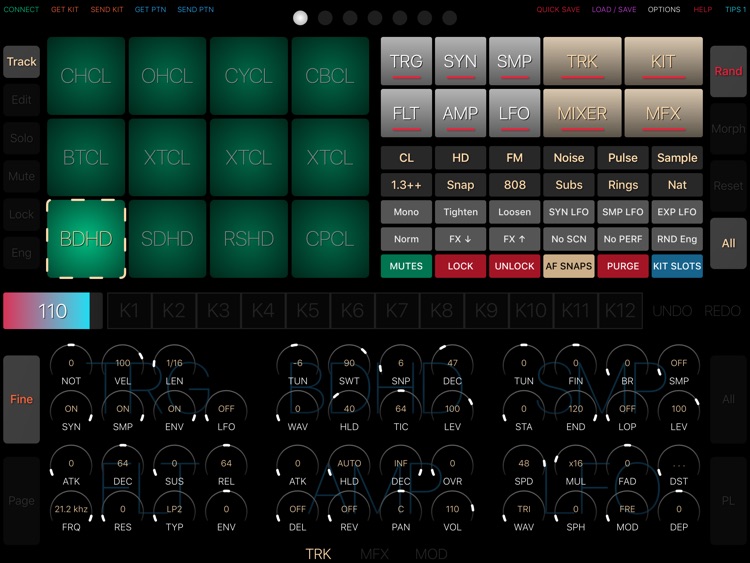Viewport: 750px width, 563px height.
Task: Toggle the LFO trigger OFF knob
Action: click(226, 410)
